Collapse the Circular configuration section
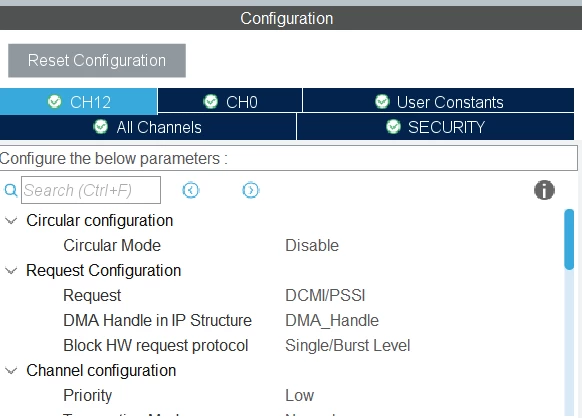 (x=11, y=221)
